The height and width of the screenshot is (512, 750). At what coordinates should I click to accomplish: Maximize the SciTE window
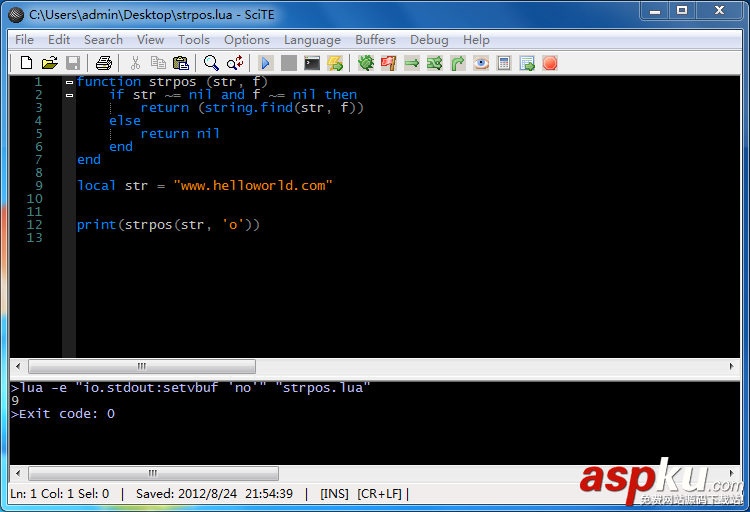[x=682, y=11]
